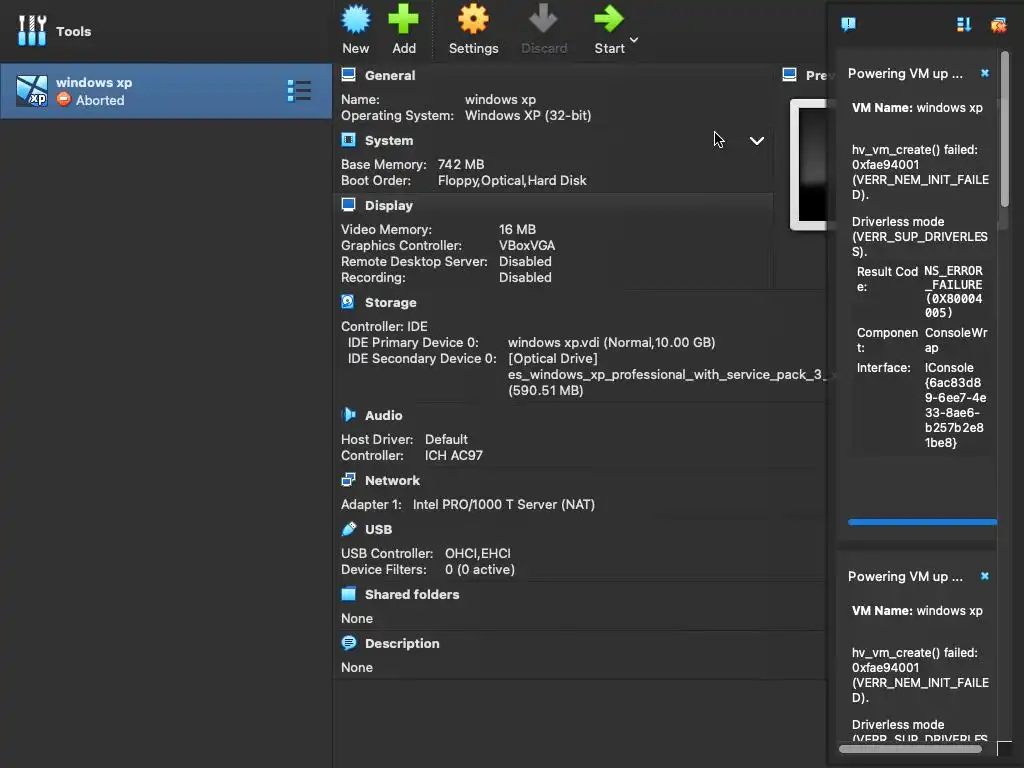Open the Network settings header link
Viewport: 1024px width, 768px height.
tap(392, 481)
